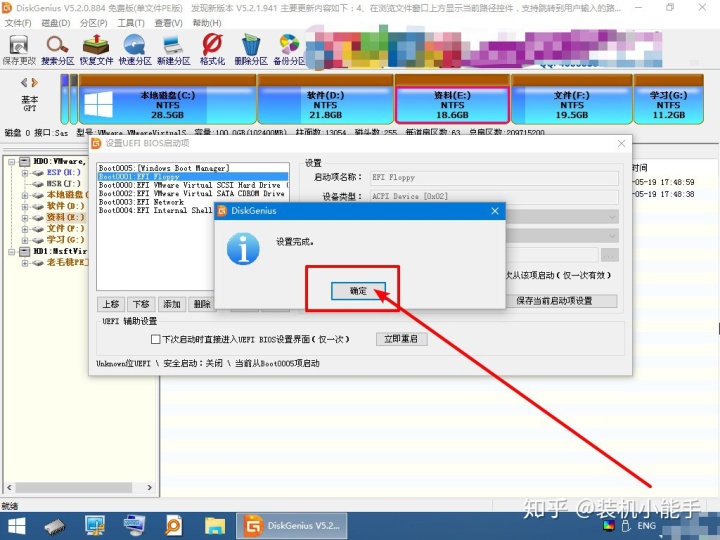Open the 查看(V) menu
The width and height of the screenshot is (720, 540).
(x=168, y=23)
